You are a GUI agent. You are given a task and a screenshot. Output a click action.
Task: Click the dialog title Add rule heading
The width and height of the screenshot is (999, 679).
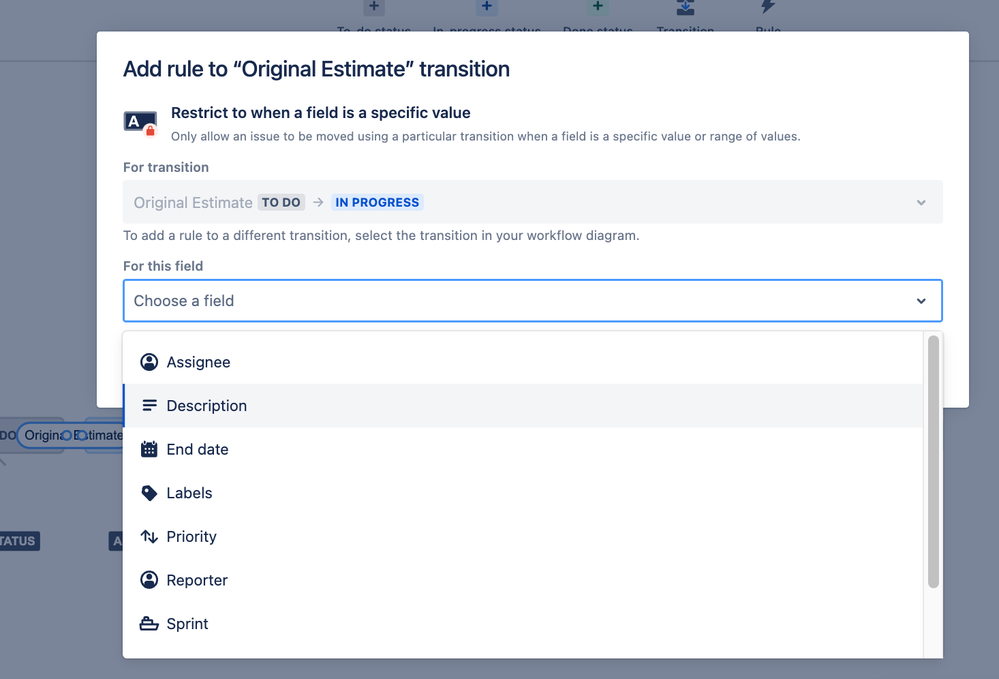[317, 69]
